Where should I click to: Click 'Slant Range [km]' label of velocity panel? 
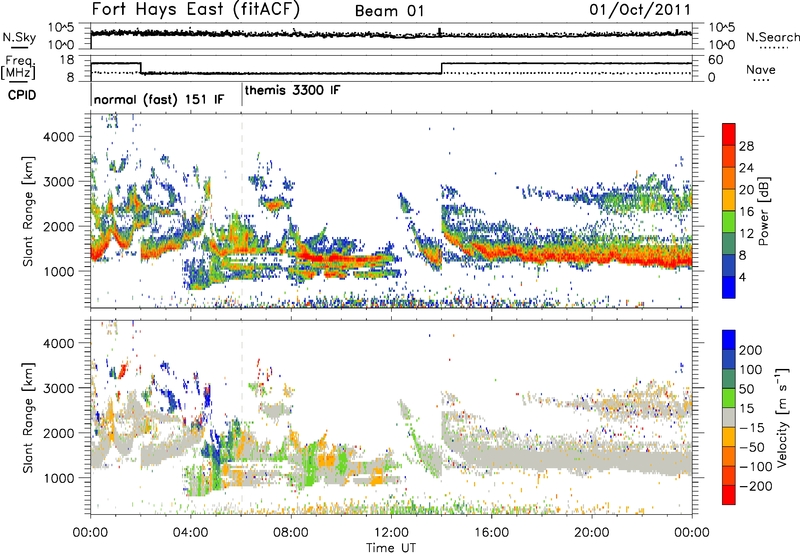28,418
